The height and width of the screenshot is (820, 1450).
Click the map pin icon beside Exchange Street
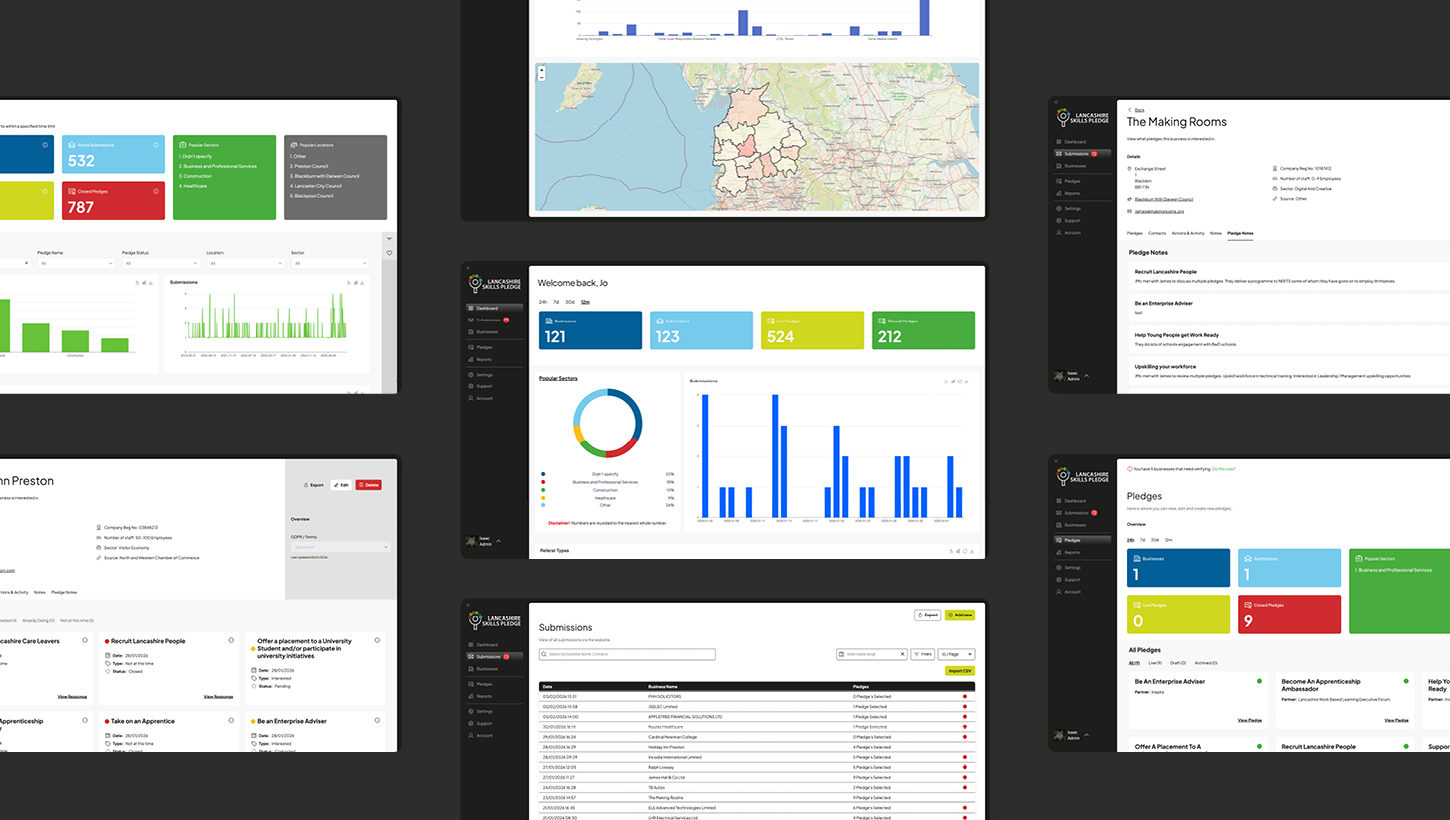click(1129, 168)
